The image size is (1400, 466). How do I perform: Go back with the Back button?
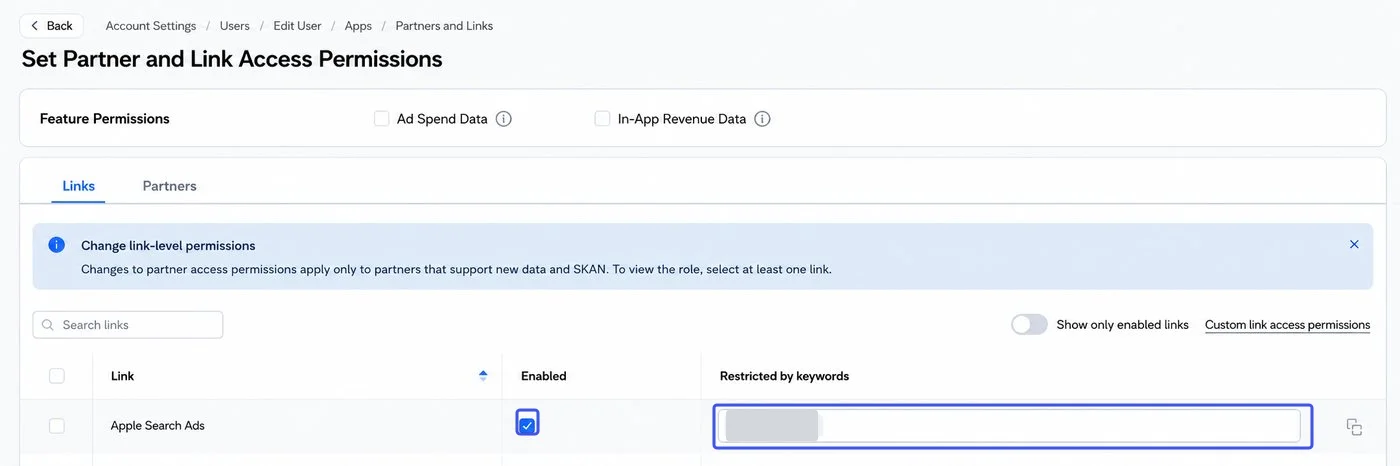point(51,26)
